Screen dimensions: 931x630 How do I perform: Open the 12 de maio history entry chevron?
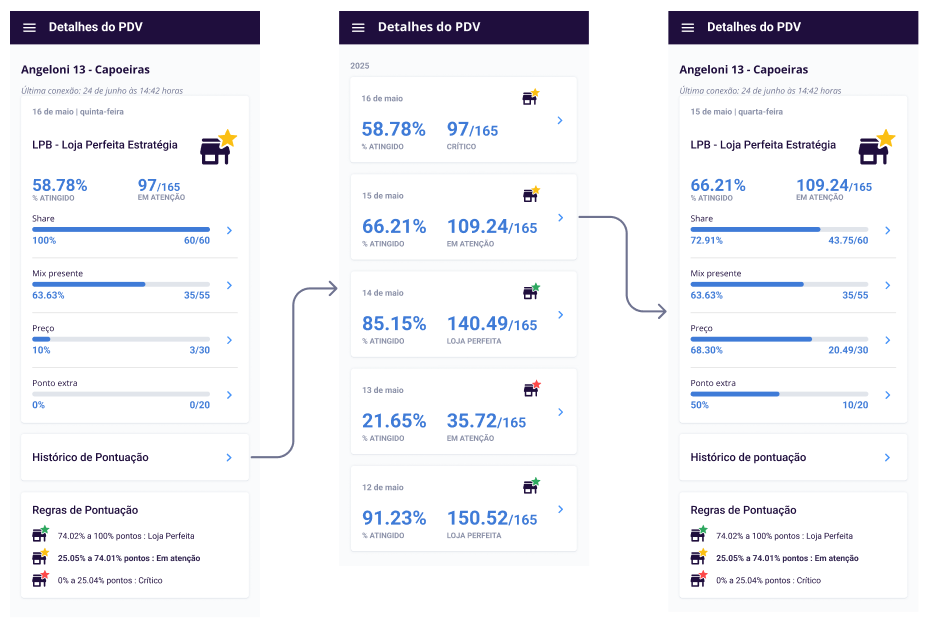coord(560,509)
